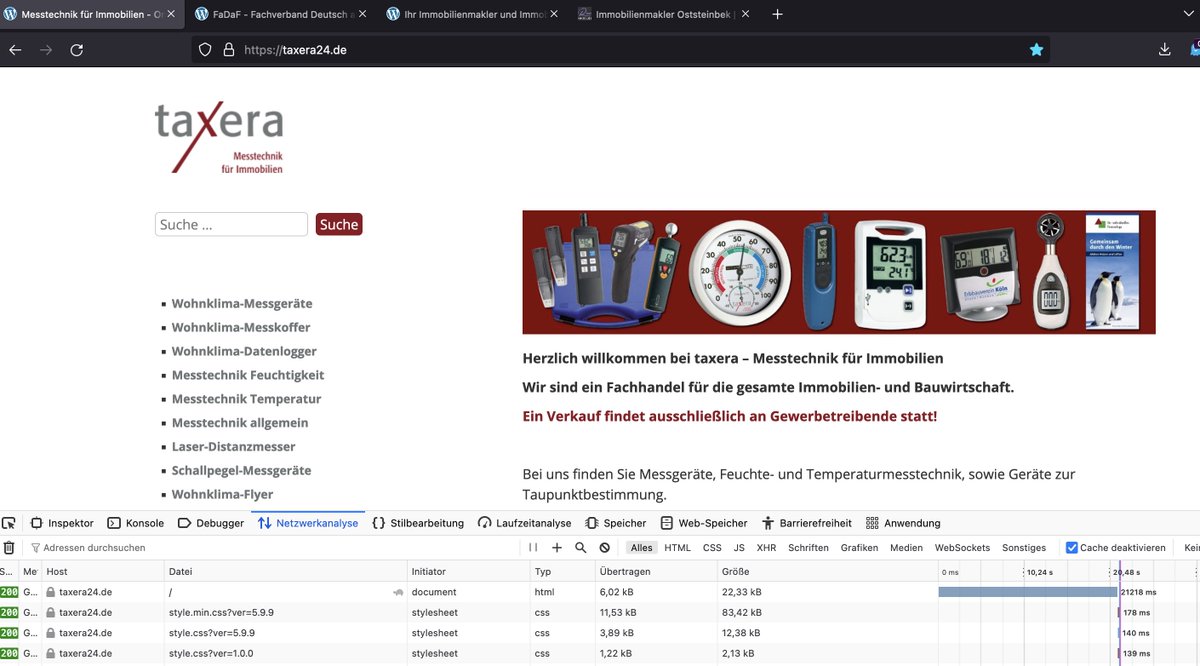Screen dimensions: 1200x666
Task: Toggle the blue bookmark star
Action: [x=1037, y=50]
